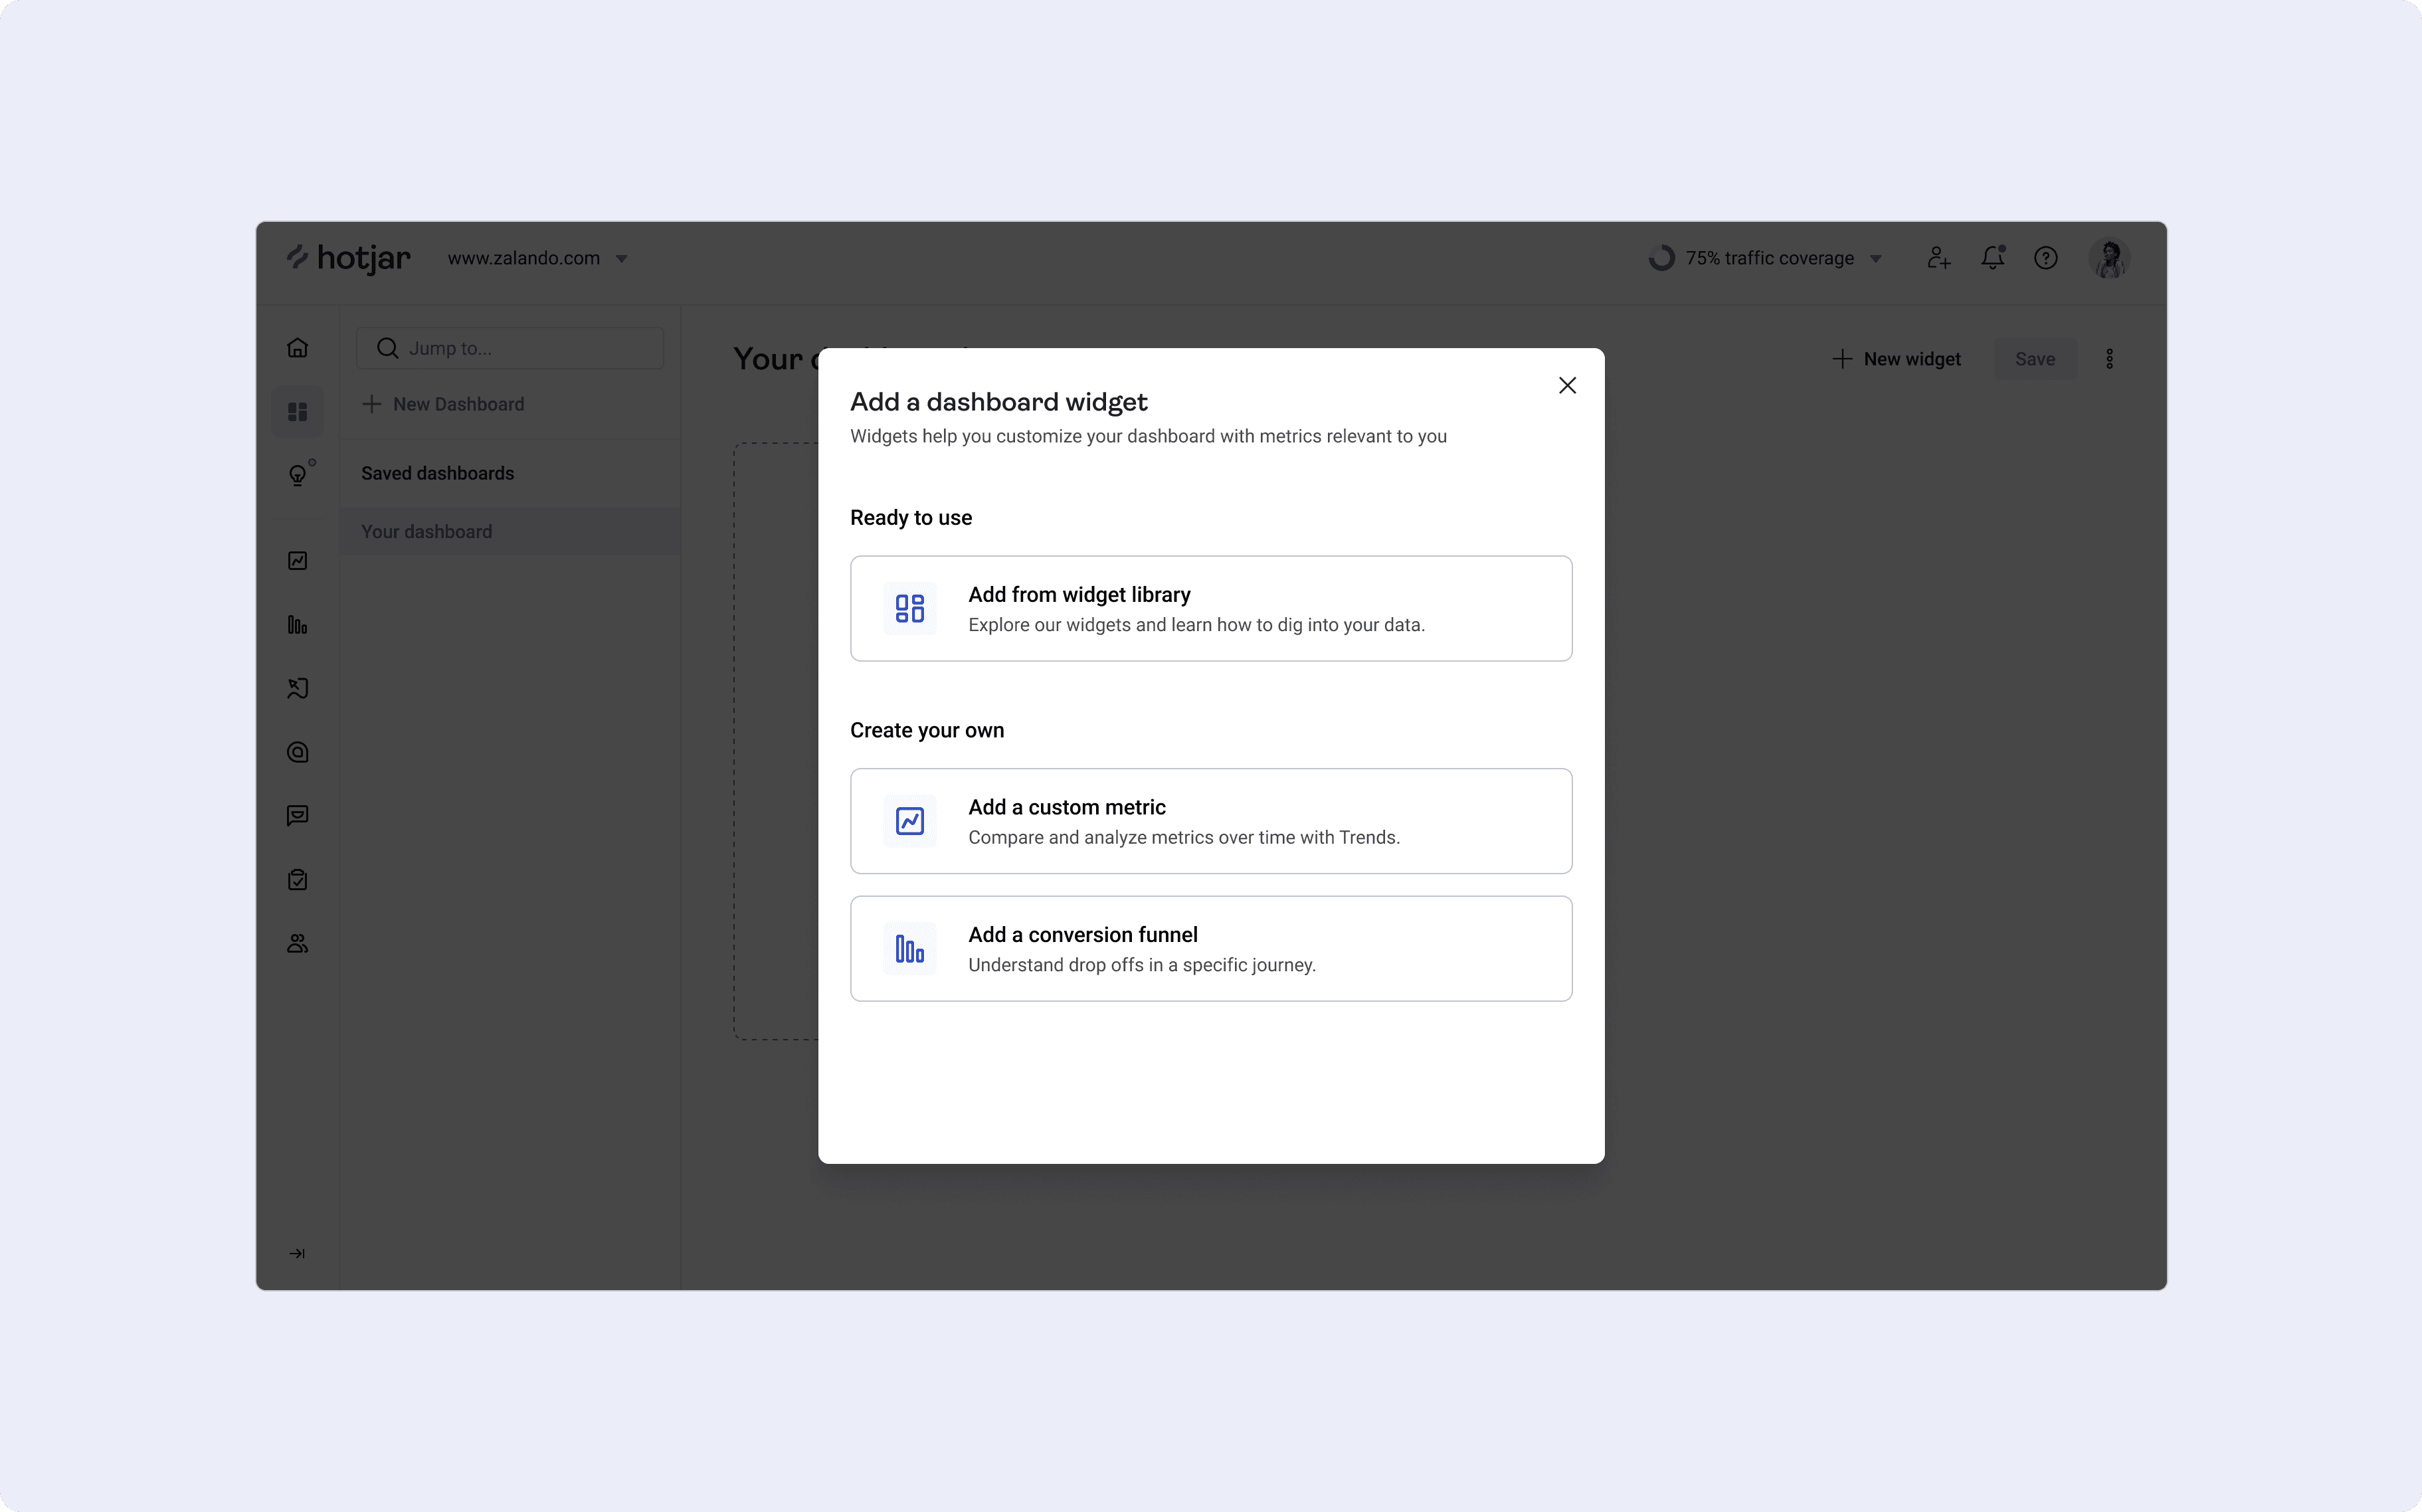Click the Hotjar logo
Image resolution: width=2422 pixels, height=1512 pixels.
[348, 258]
